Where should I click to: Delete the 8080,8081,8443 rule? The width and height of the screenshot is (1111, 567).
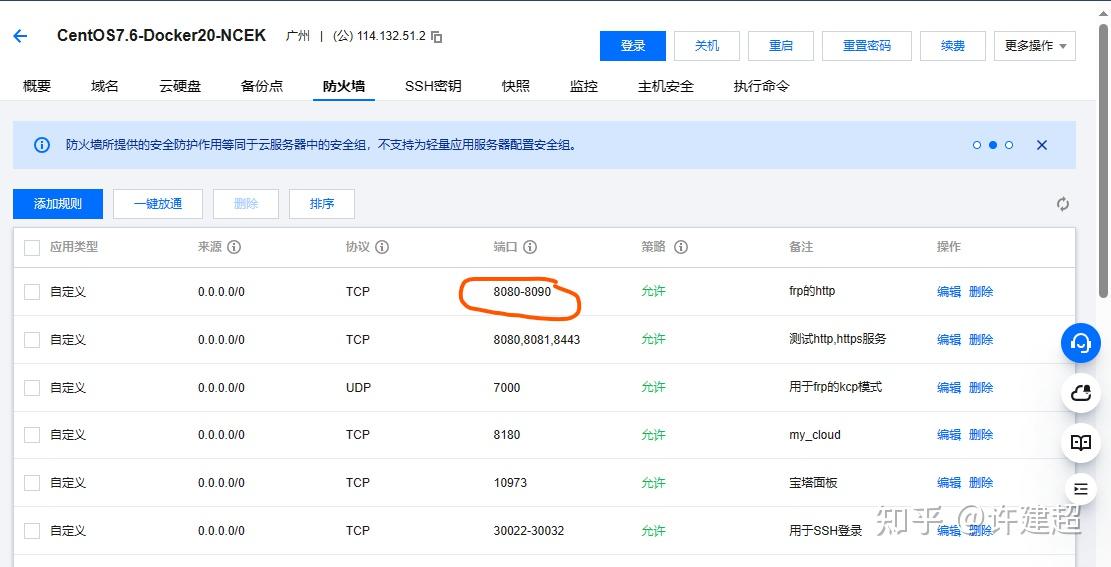pyautogui.click(x=981, y=339)
